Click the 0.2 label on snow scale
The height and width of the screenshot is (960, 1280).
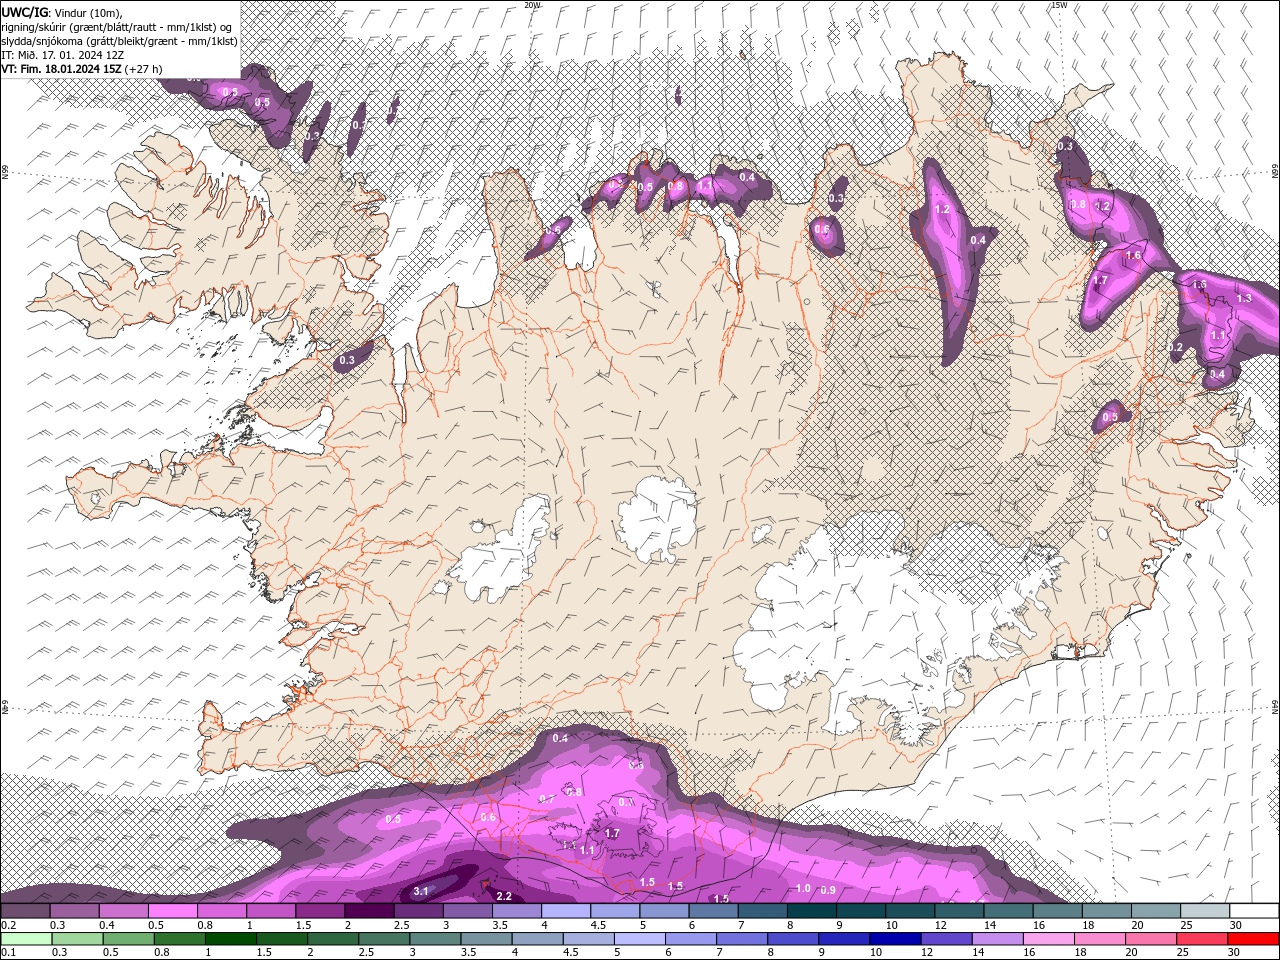(8, 925)
